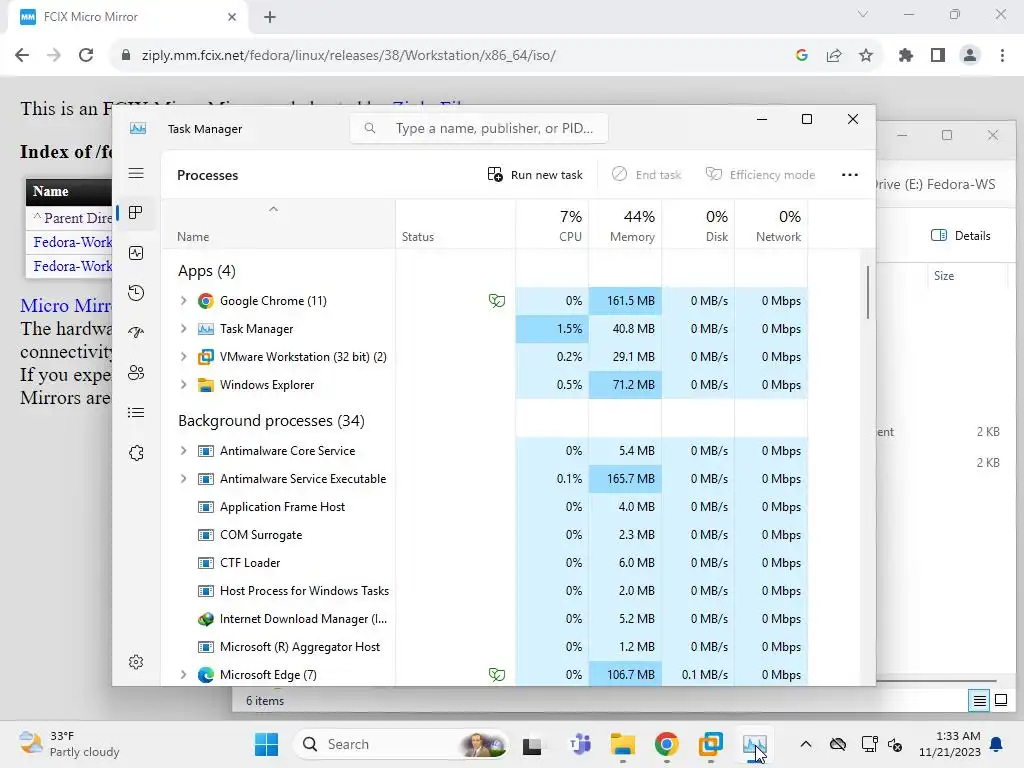Click End task button
This screenshot has width=1024, height=768.
647,175
